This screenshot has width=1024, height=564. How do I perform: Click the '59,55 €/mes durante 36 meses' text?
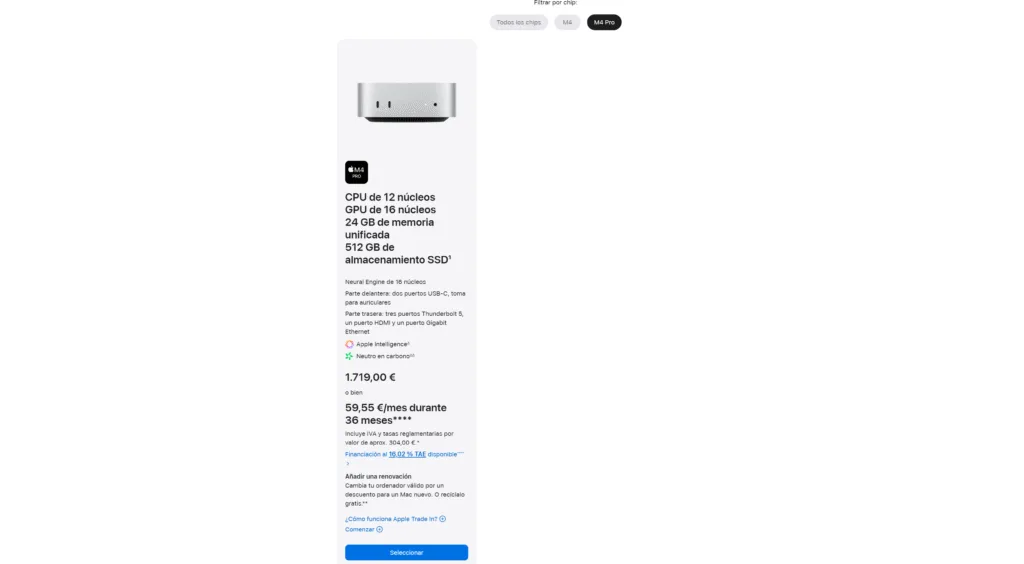coord(396,414)
